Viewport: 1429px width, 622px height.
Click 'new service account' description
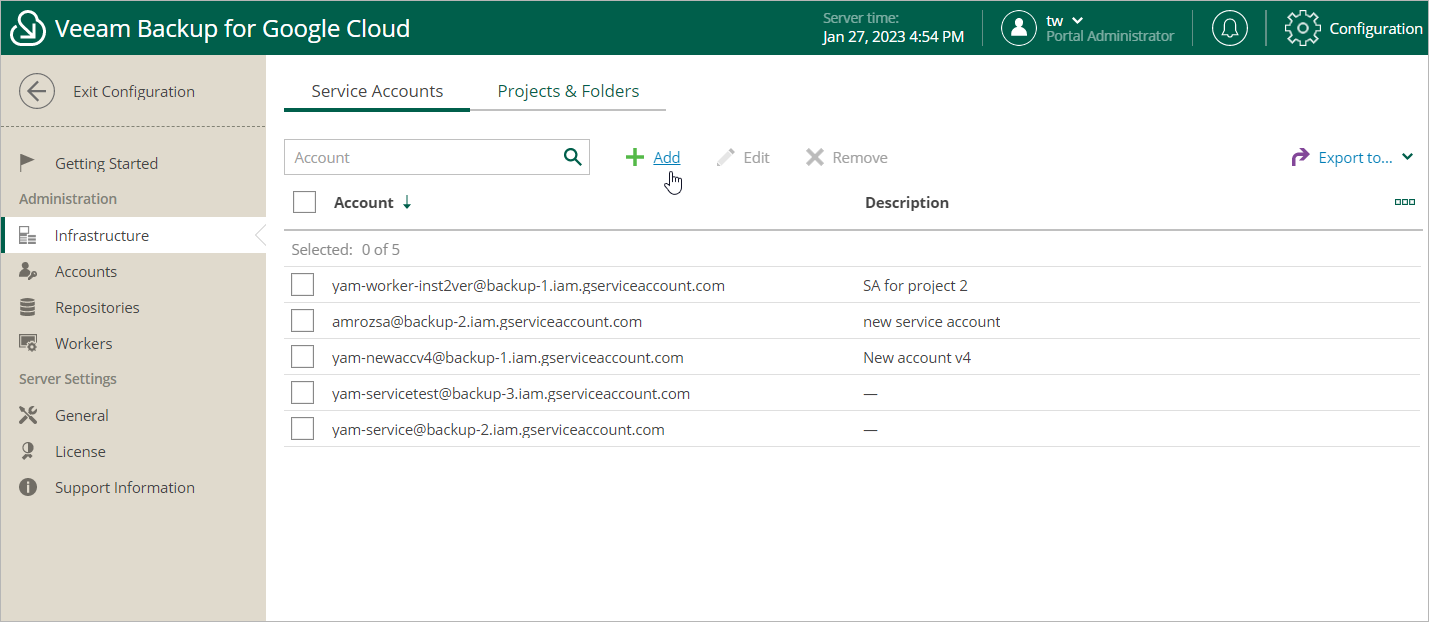pos(932,321)
